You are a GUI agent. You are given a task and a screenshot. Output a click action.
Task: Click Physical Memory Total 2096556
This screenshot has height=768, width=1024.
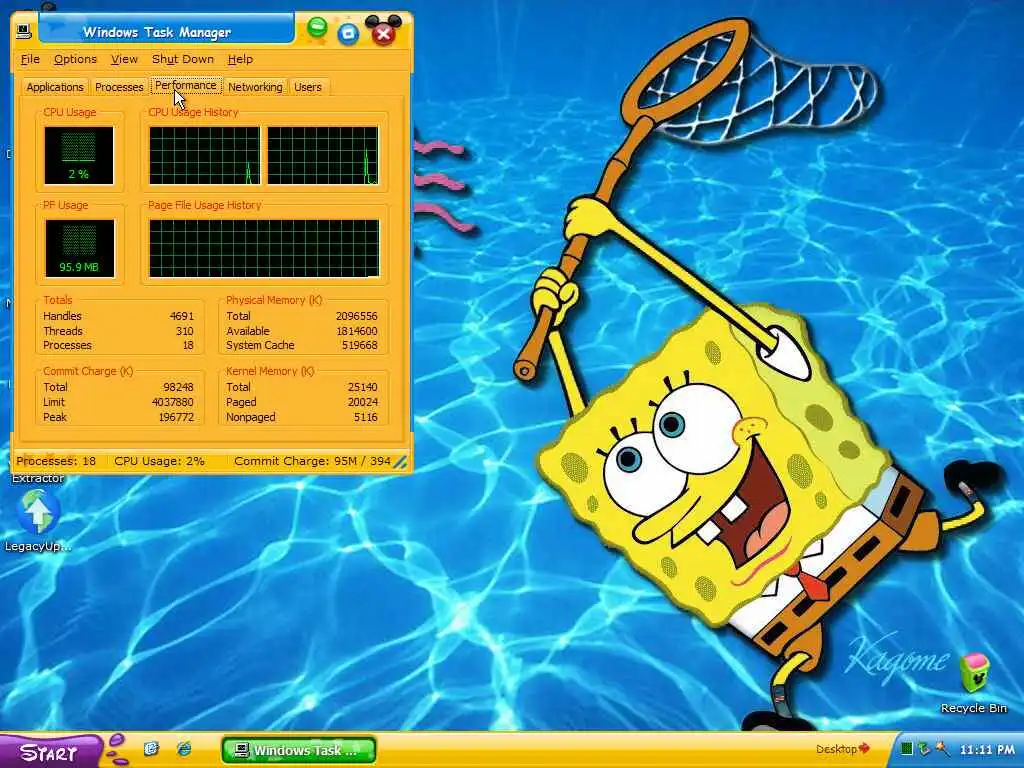357,316
